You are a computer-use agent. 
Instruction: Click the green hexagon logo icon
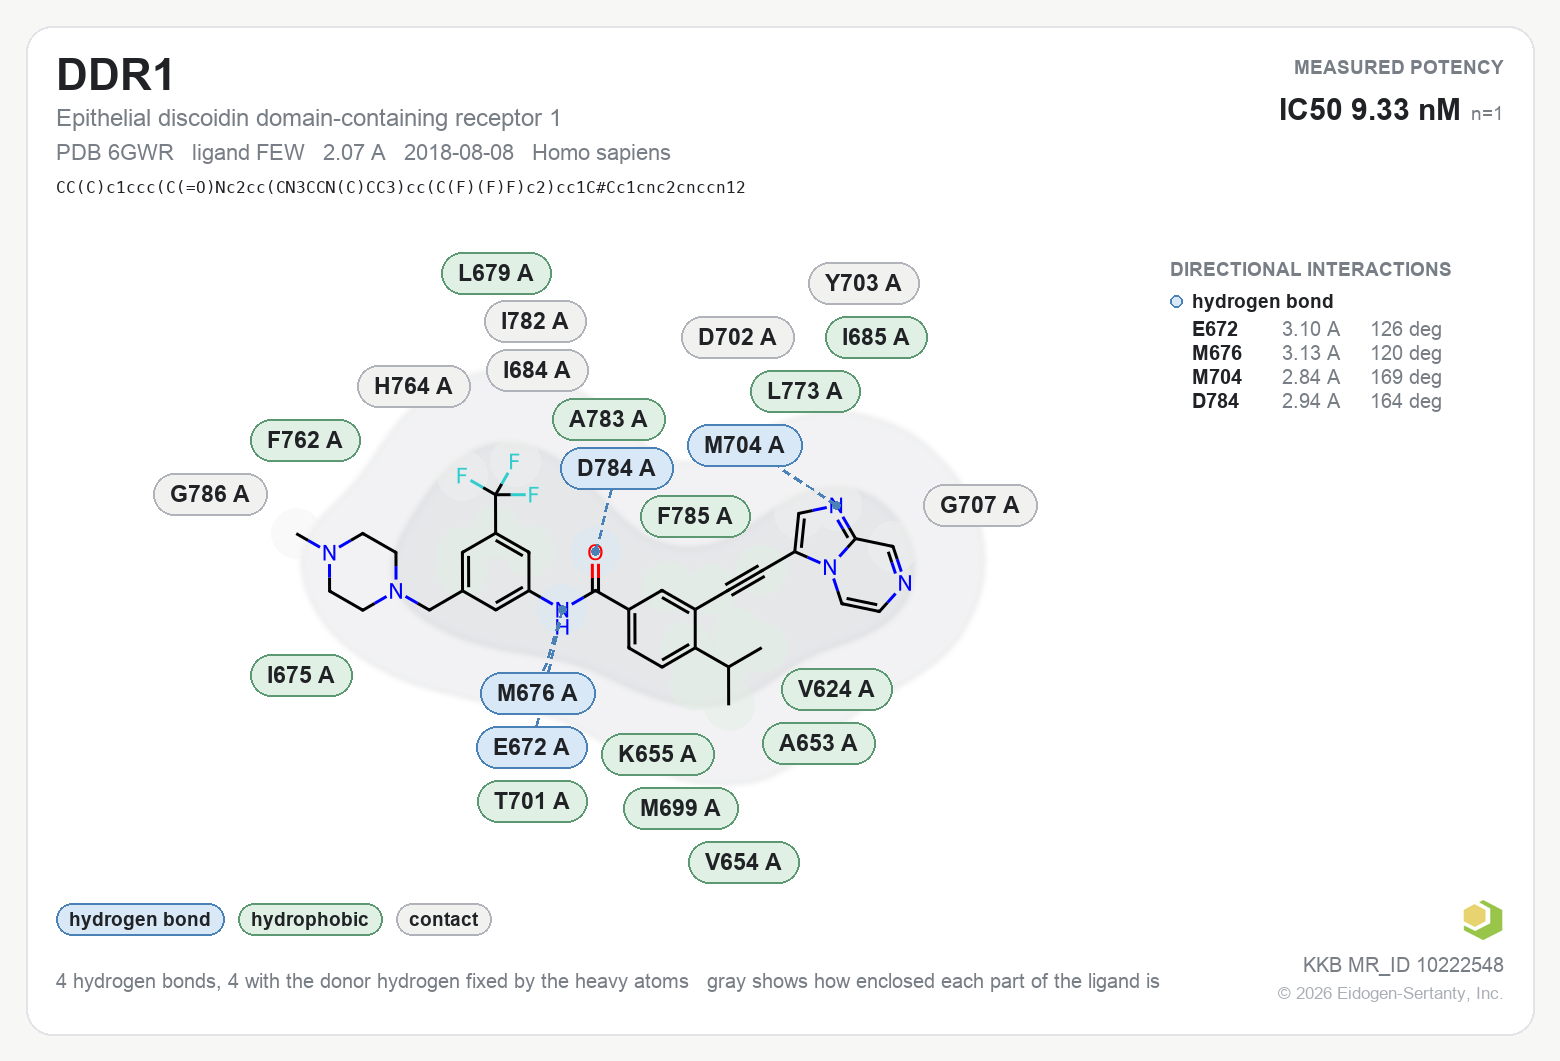click(x=1482, y=920)
